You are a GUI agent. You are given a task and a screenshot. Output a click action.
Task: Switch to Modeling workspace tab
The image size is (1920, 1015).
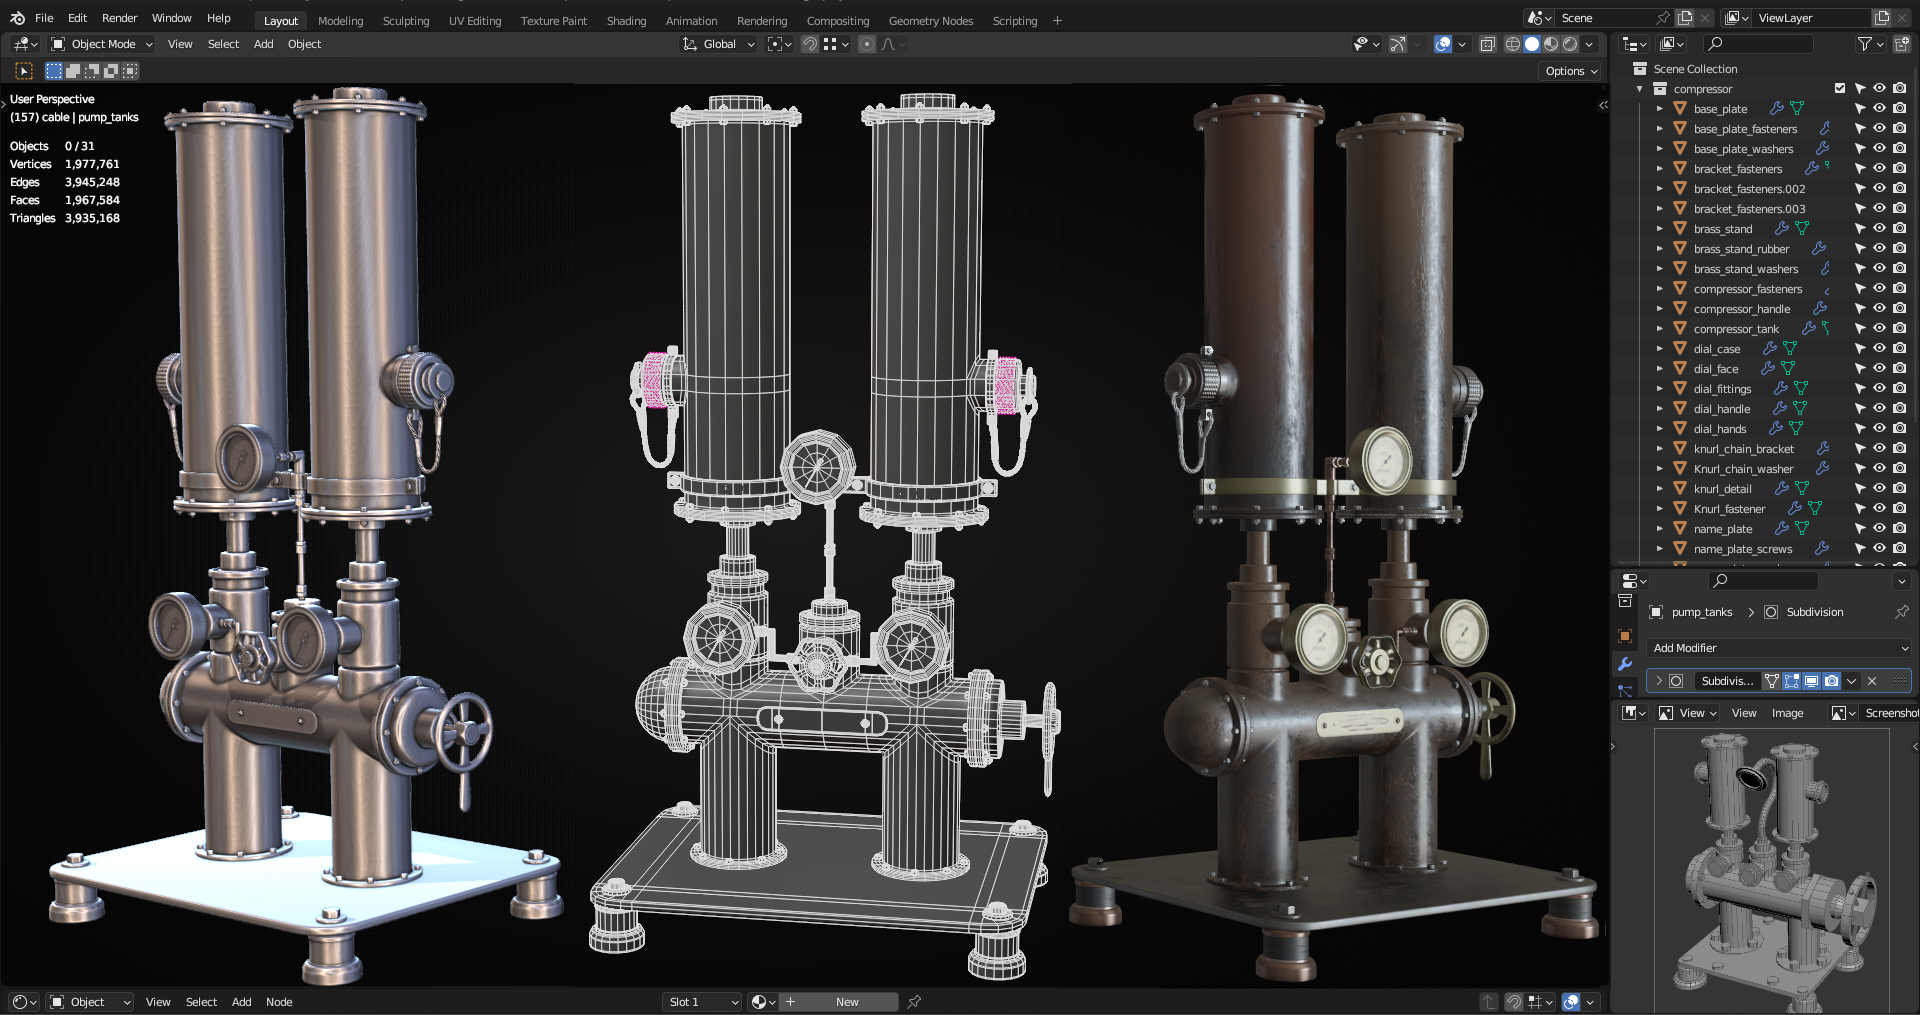340,21
